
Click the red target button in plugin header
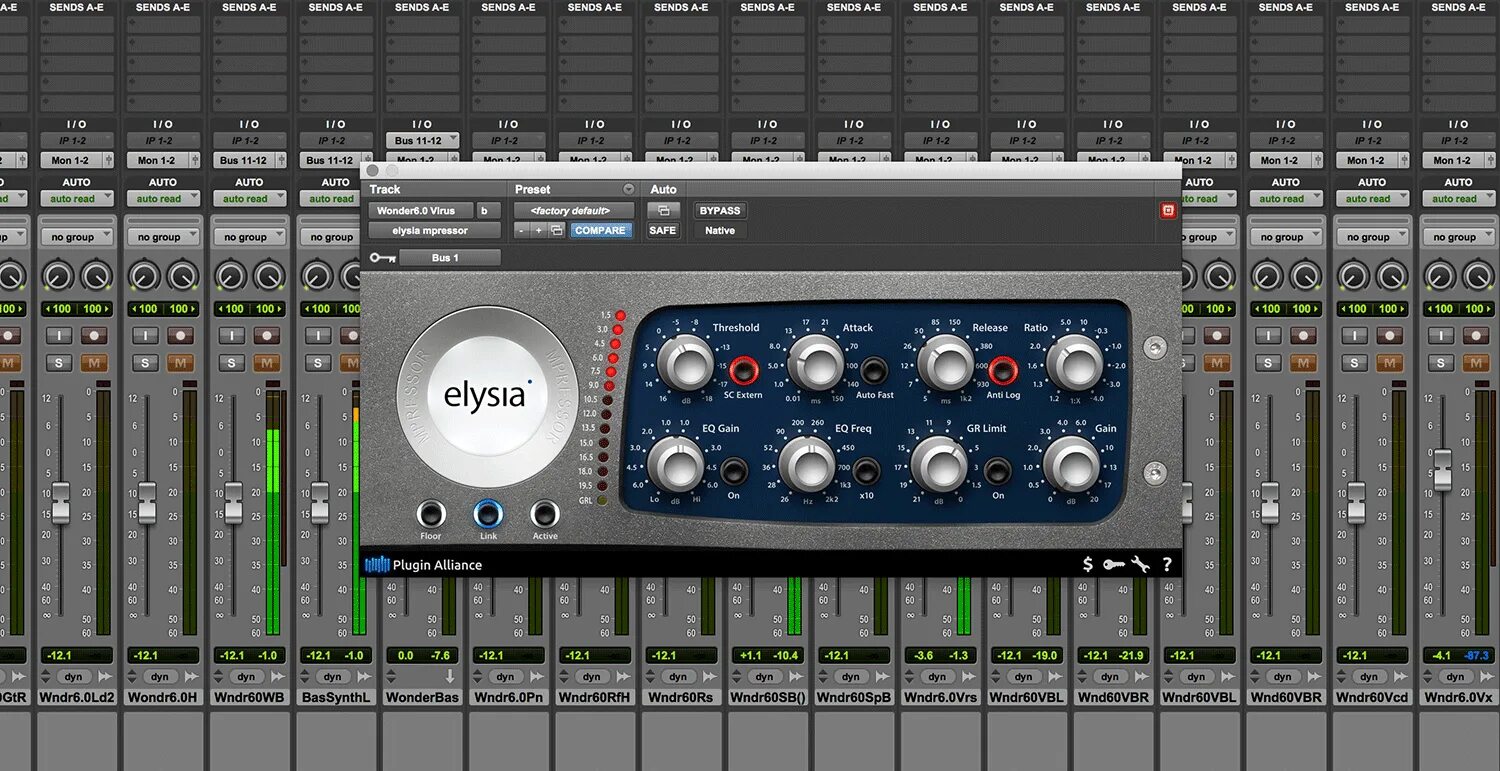[1167, 210]
